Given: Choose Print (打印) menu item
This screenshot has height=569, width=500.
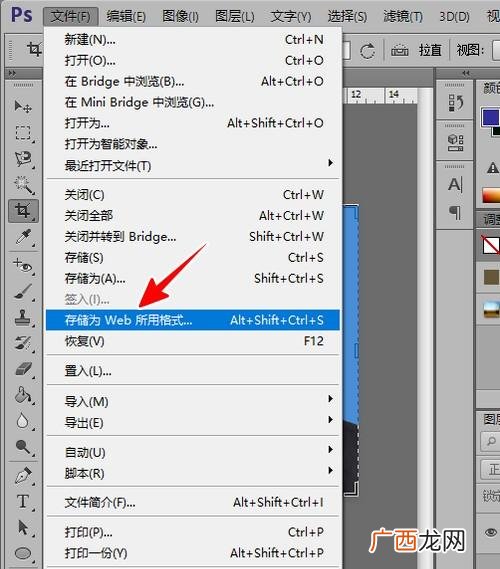Looking at the screenshot, I should tap(193, 532).
